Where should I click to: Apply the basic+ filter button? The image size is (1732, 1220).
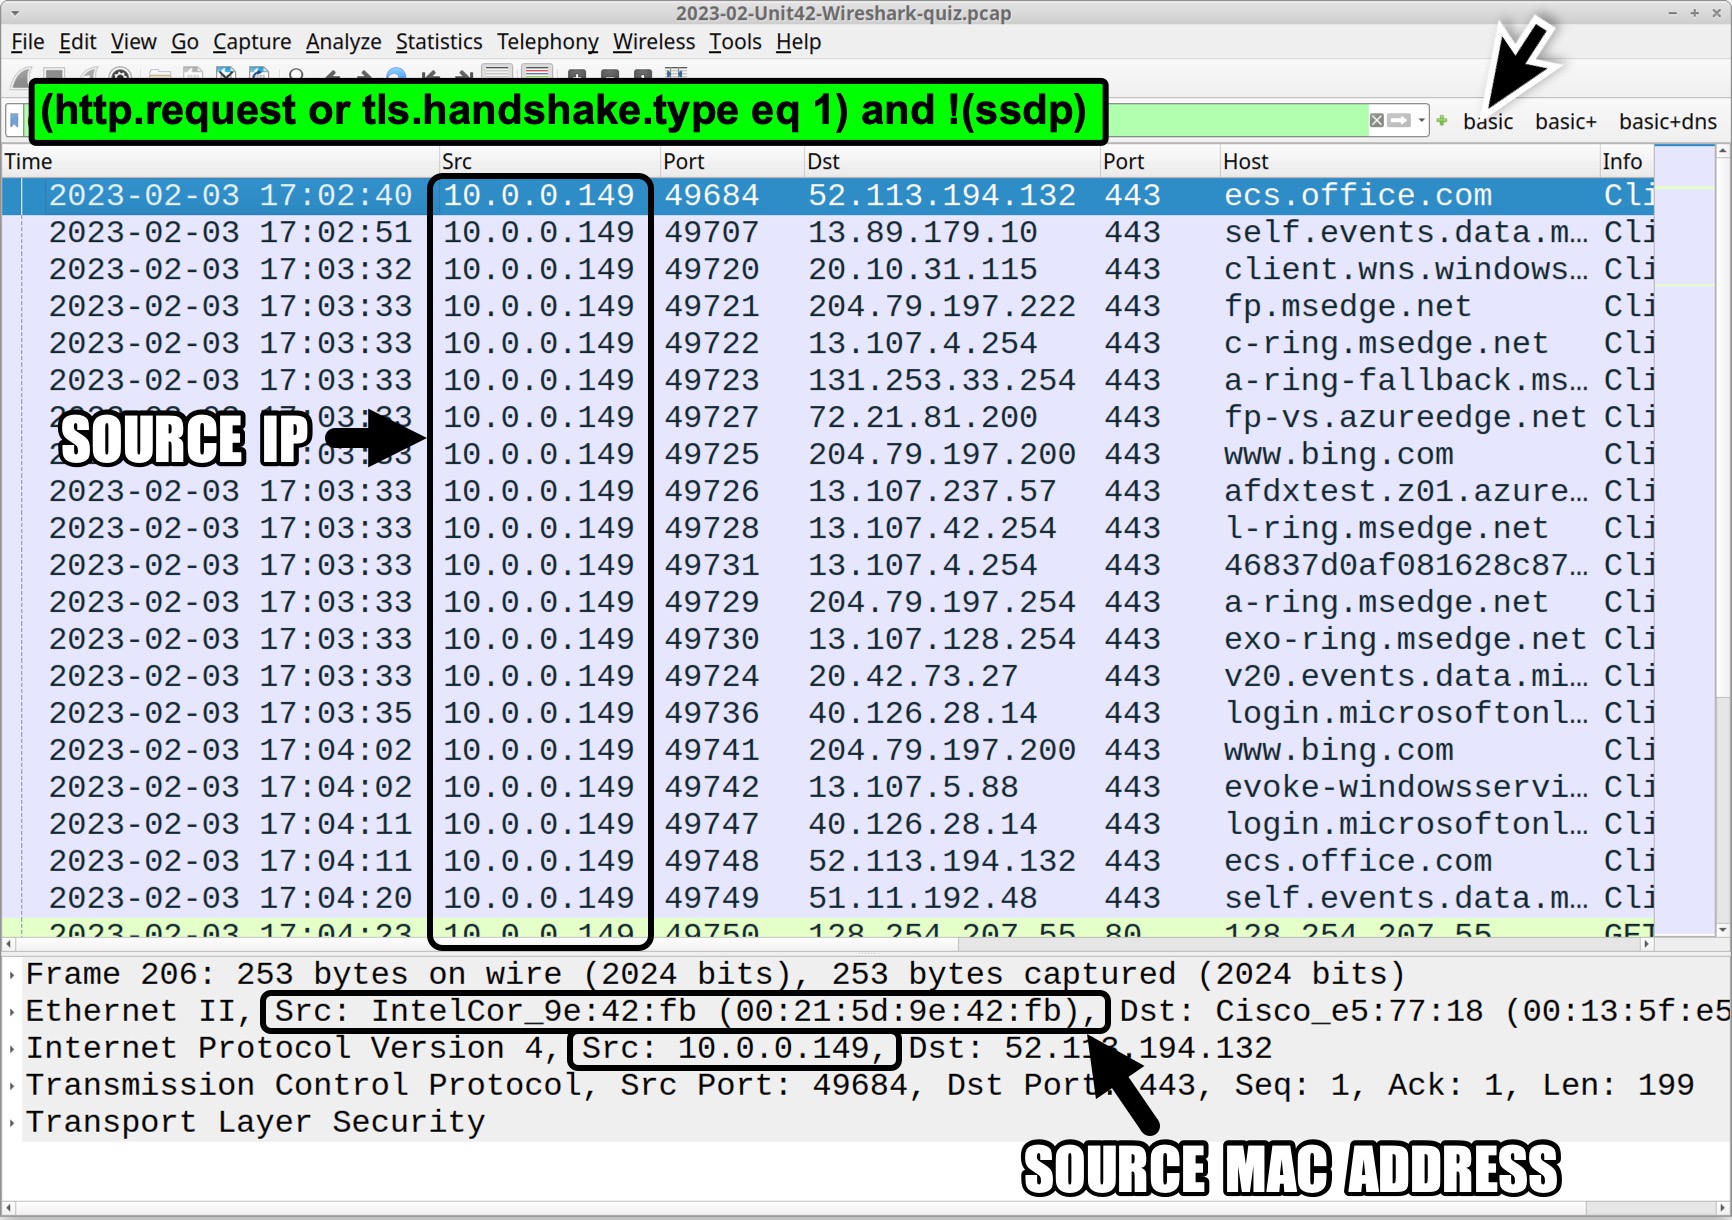point(1565,121)
